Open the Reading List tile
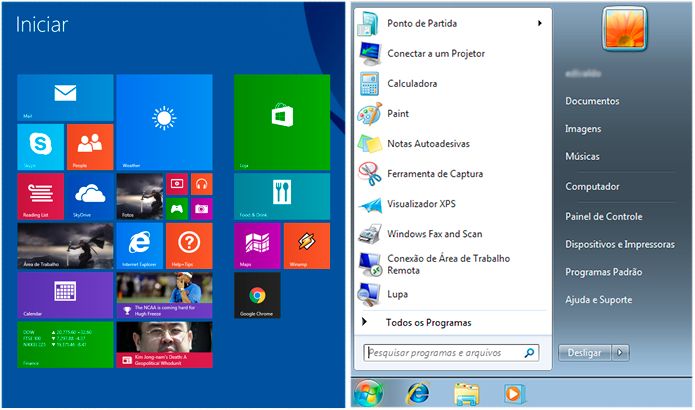695x410 pixels. point(41,196)
